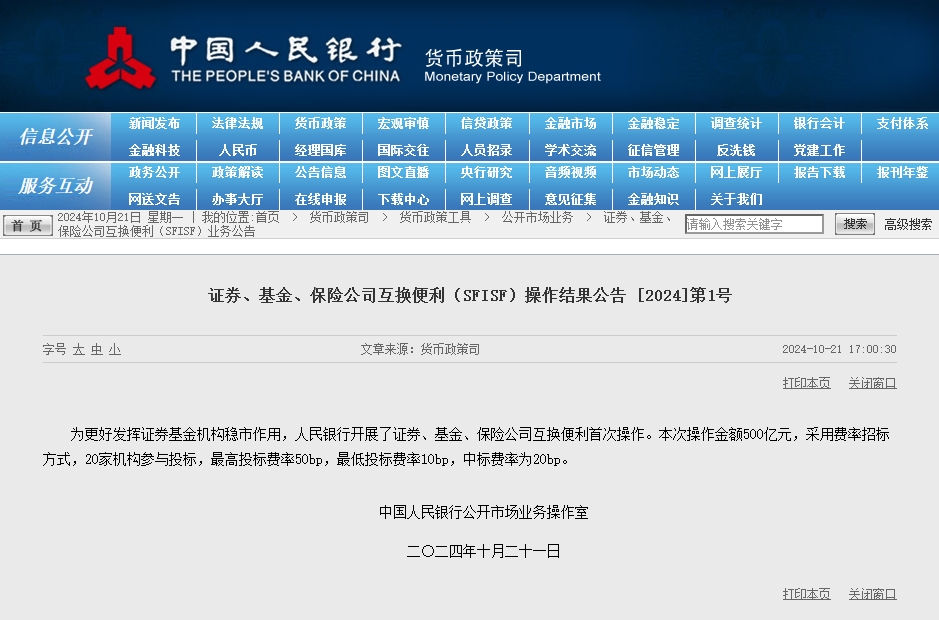939x620 pixels.
Task: Open the 金融市场 menu item
Action: coord(570,123)
